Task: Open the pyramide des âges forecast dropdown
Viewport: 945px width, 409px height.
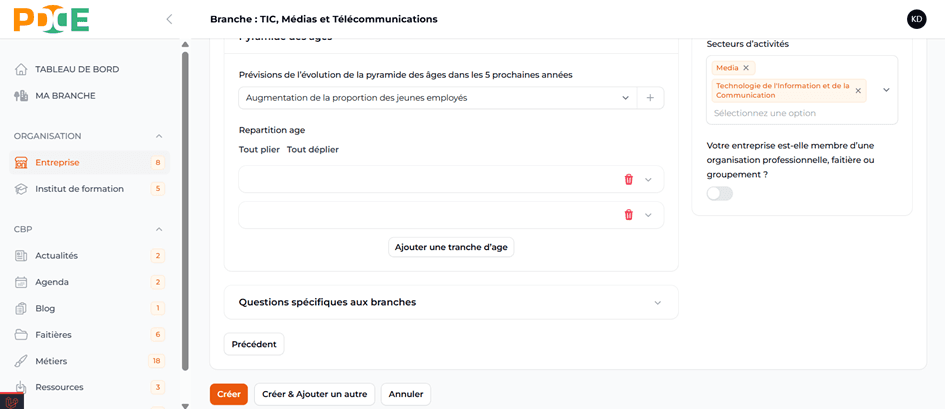Action: point(438,98)
